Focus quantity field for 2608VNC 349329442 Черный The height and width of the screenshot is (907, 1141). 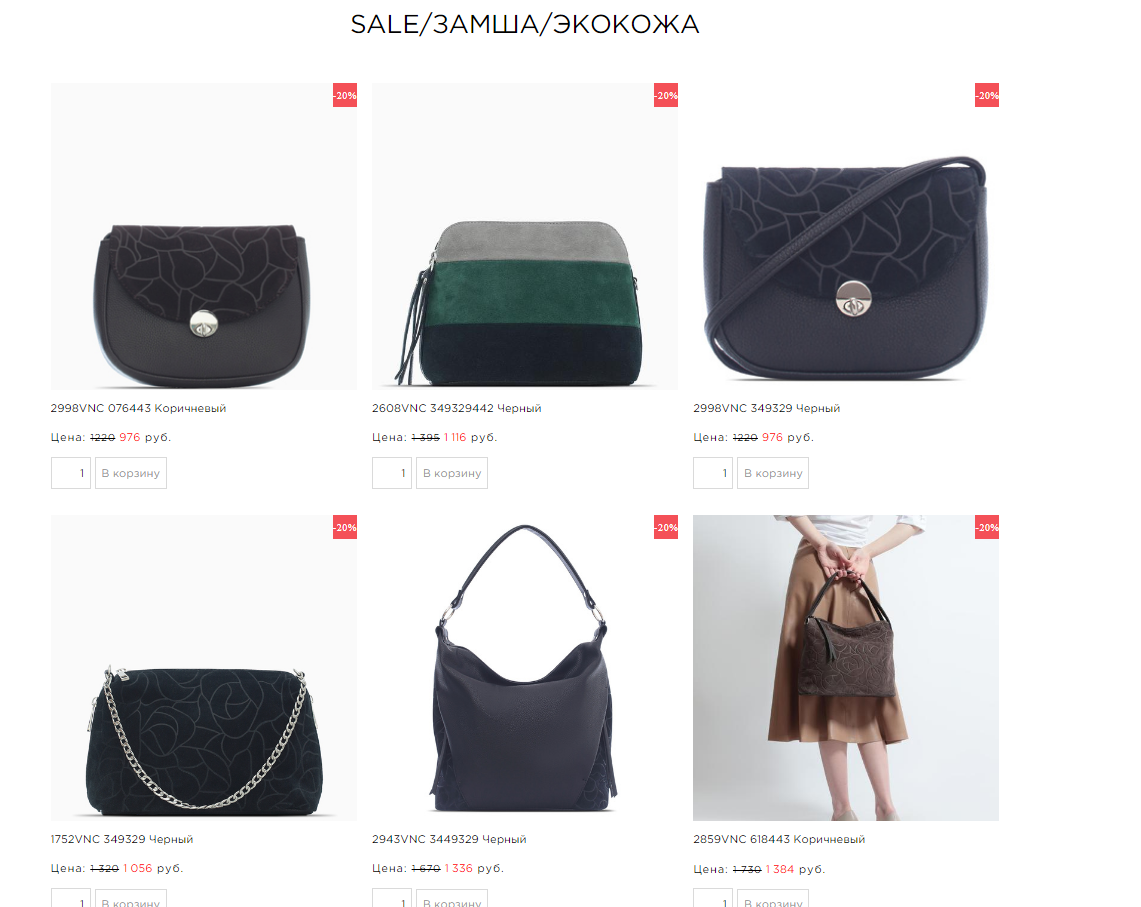(x=391, y=473)
